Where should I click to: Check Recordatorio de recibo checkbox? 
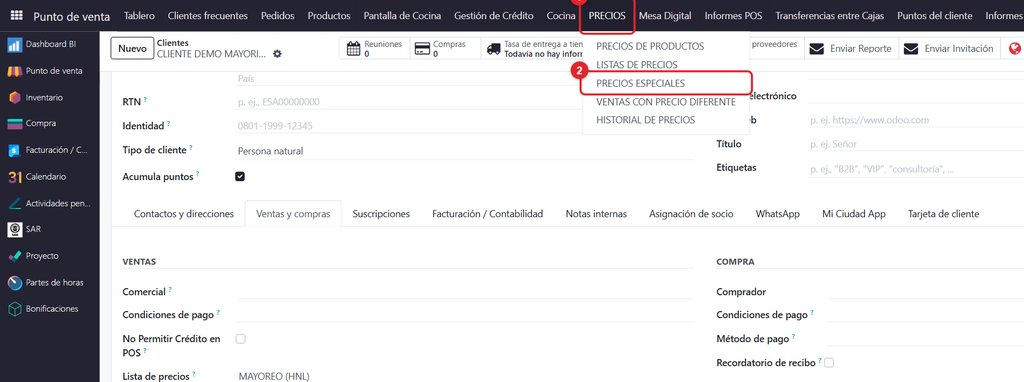coord(829,362)
